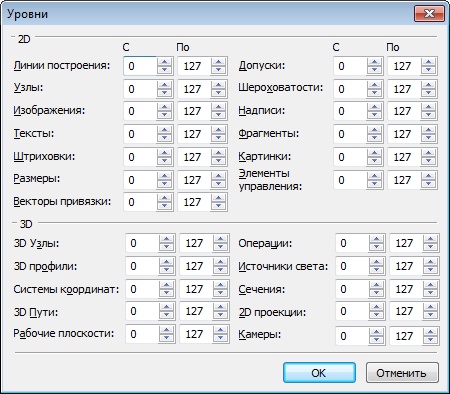Focus the 3D профили С input field

[x=142, y=266]
